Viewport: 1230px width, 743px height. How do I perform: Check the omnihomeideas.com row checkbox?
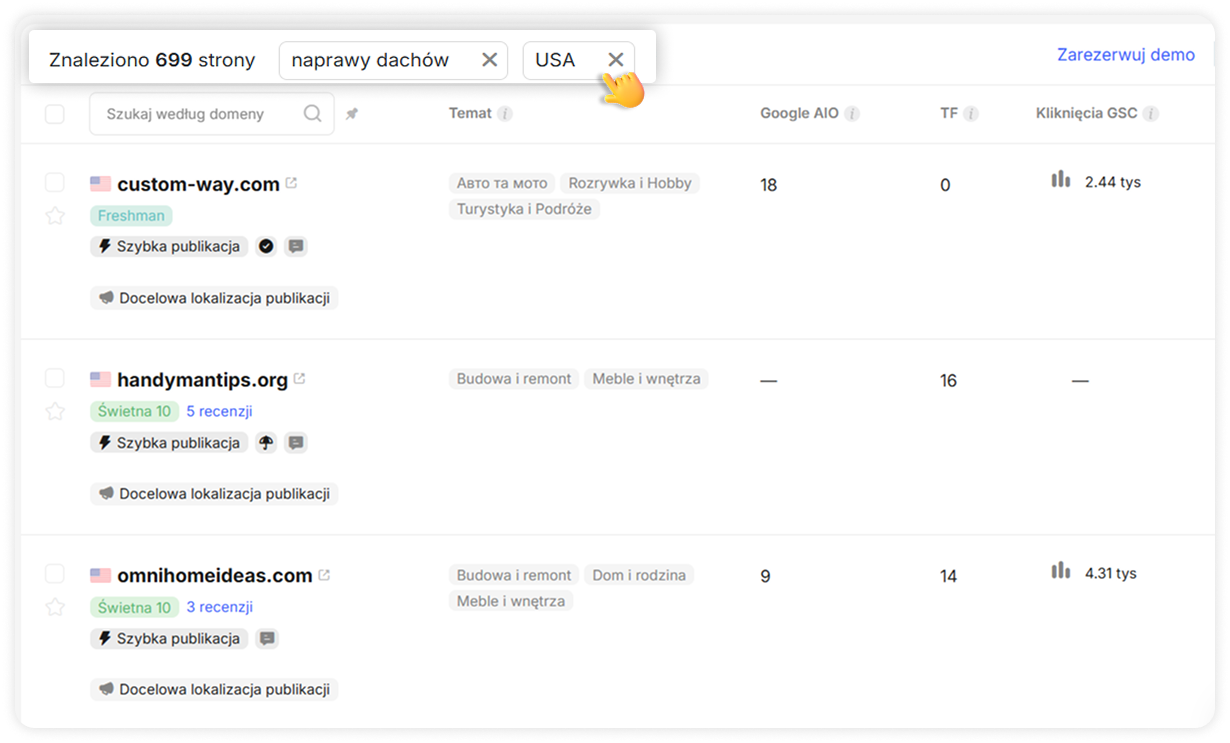point(55,574)
